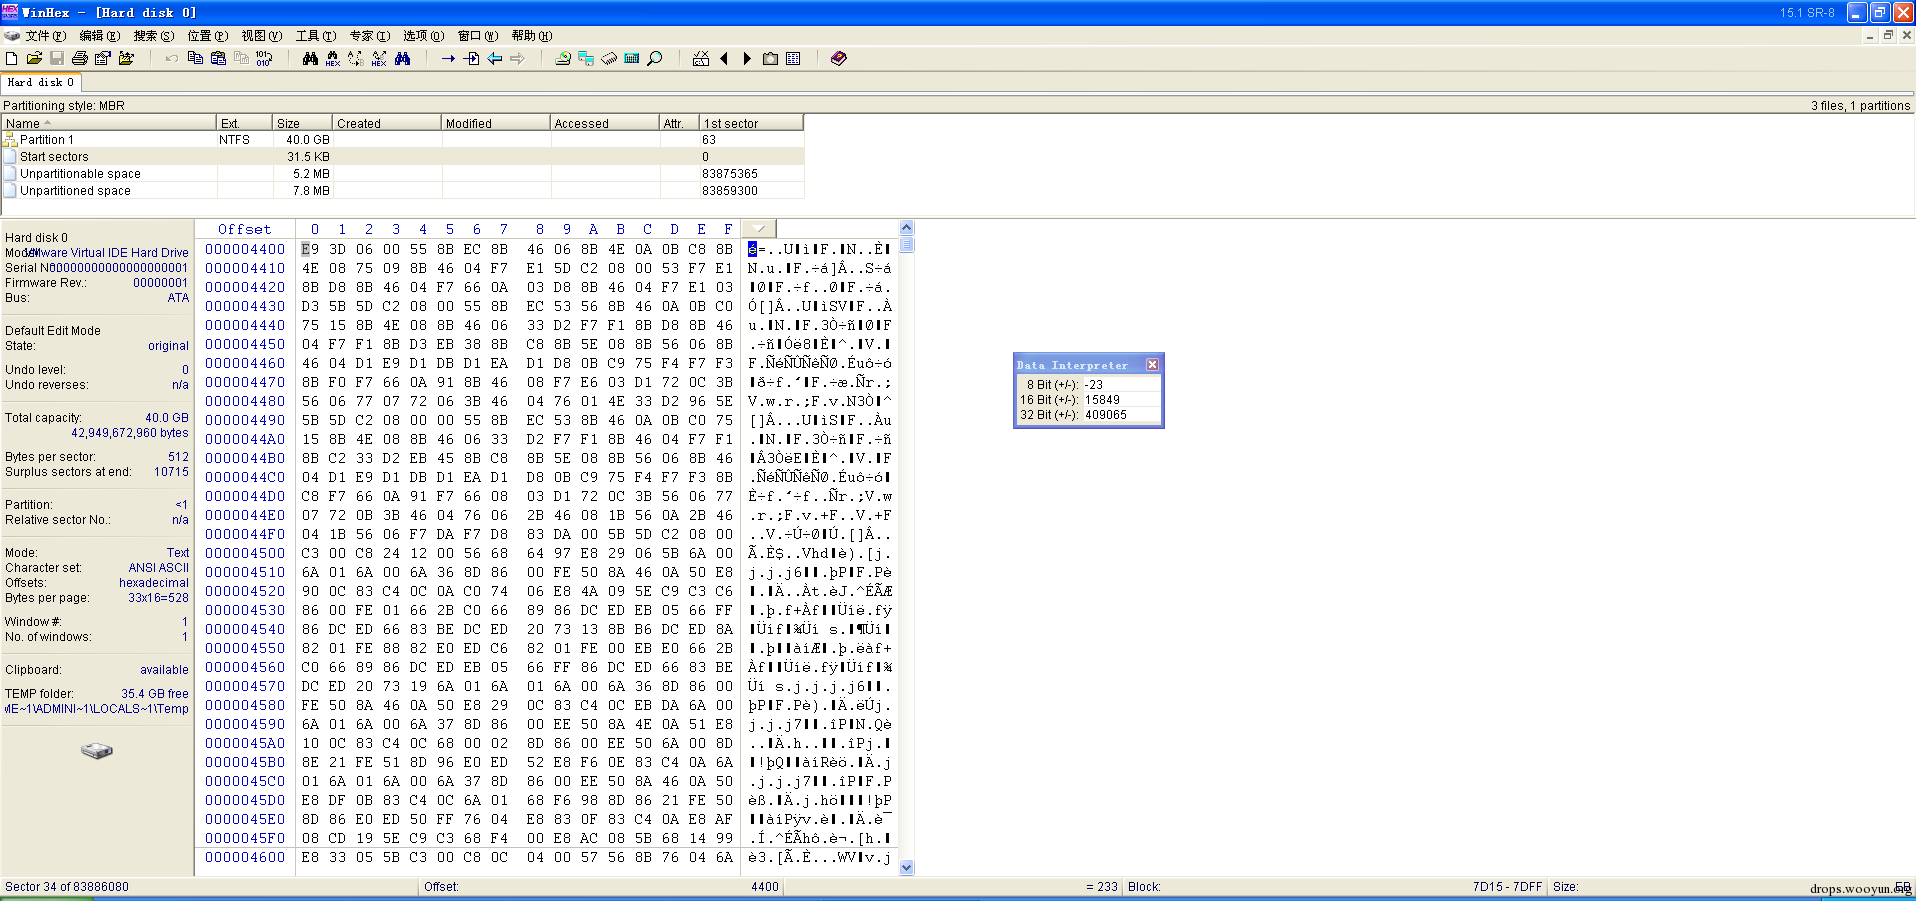Open the 位置(P) Position menu
This screenshot has width=1916, height=901.
(208, 36)
